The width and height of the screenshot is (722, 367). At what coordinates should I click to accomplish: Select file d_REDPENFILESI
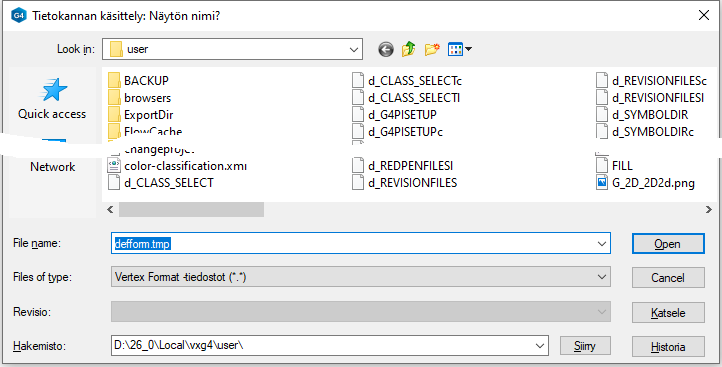click(403, 165)
